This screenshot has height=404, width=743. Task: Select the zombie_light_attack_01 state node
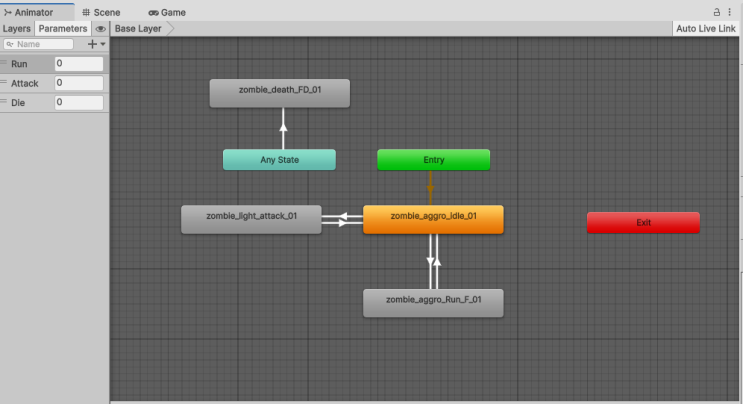point(251,219)
